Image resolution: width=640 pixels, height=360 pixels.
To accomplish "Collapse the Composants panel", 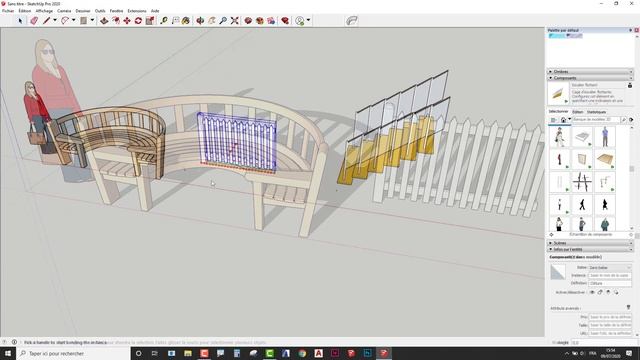I will (590, 78).
